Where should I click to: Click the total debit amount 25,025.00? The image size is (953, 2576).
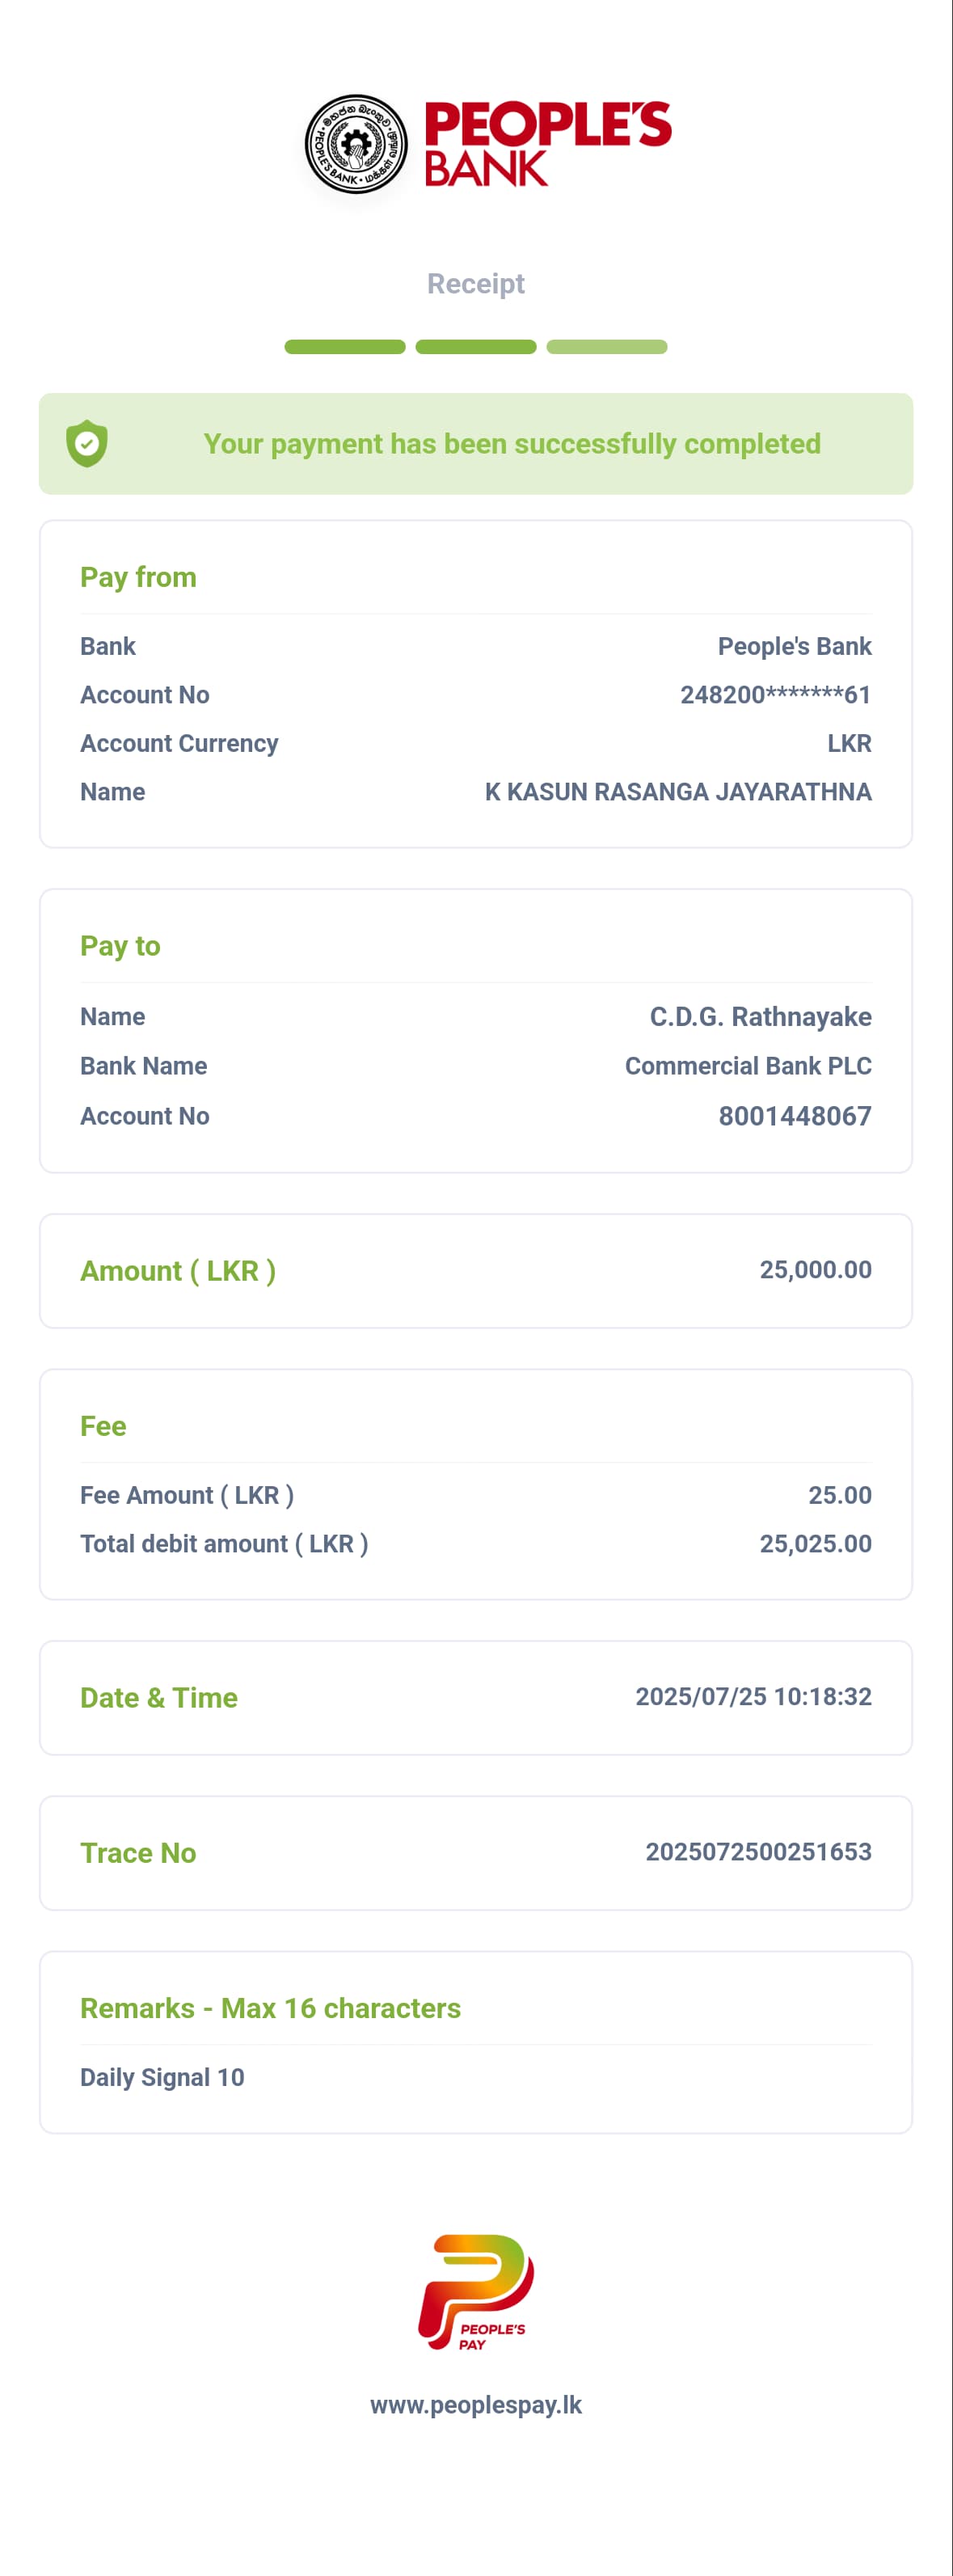coord(815,1543)
